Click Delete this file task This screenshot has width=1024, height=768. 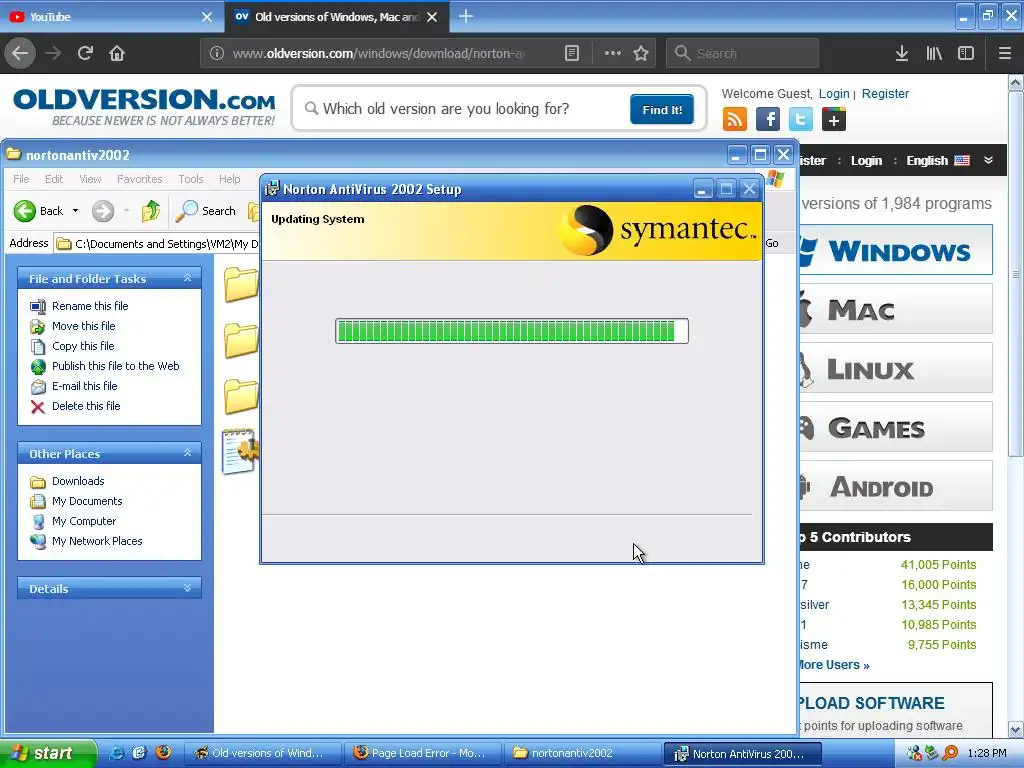point(86,406)
